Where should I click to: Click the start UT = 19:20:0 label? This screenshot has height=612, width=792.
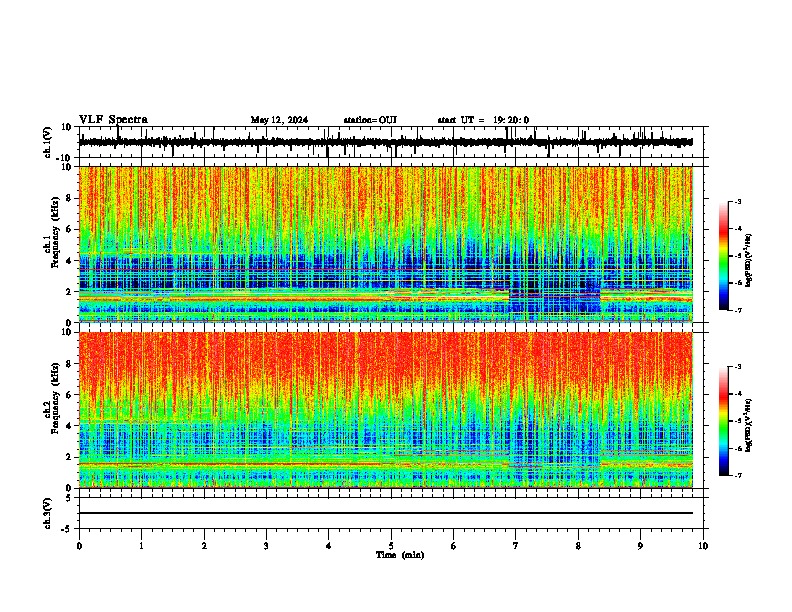483,120
